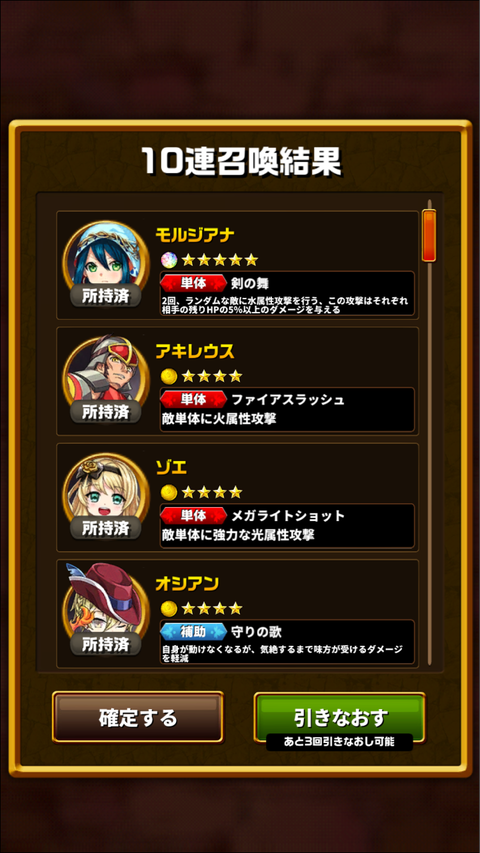The height and width of the screenshot is (853, 480).
Task: Click the orange scrollbar handle on results list
Action: [429, 235]
